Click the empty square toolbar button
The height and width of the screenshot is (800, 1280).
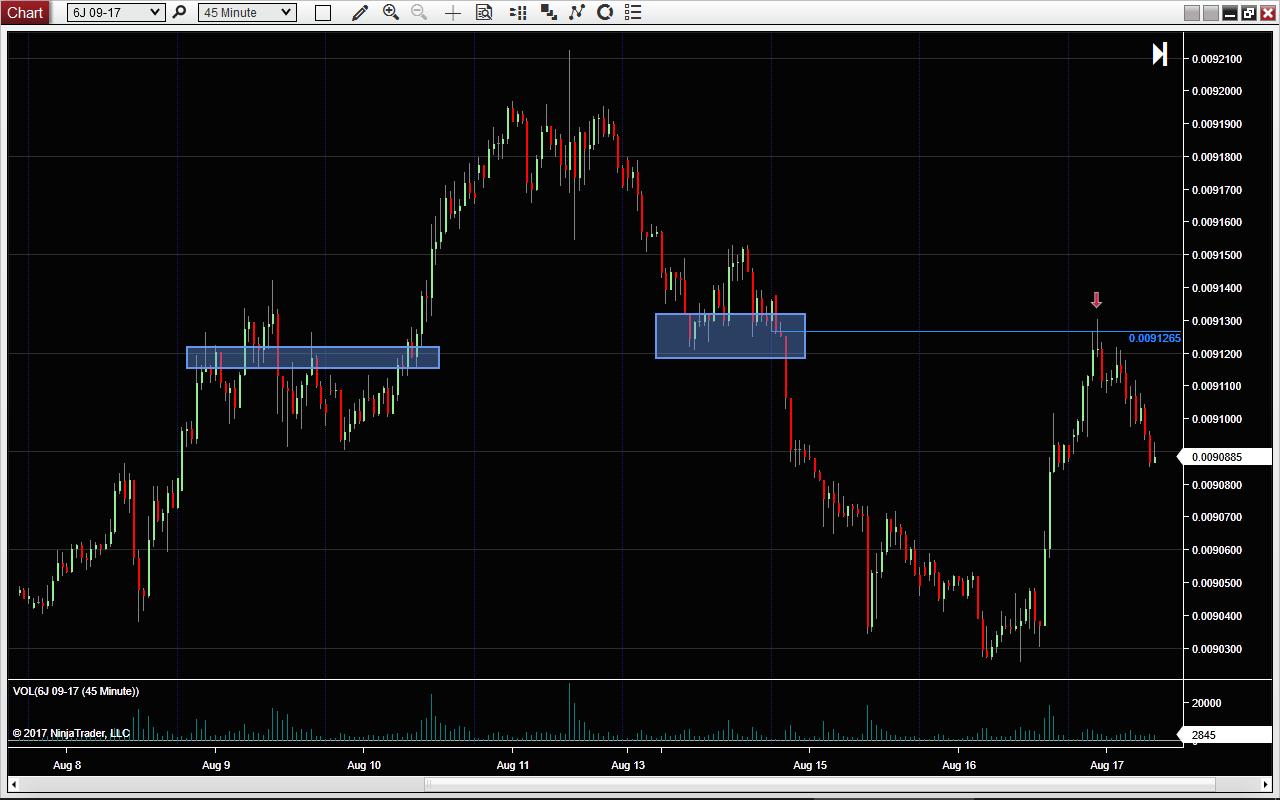click(x=323, y=13)
